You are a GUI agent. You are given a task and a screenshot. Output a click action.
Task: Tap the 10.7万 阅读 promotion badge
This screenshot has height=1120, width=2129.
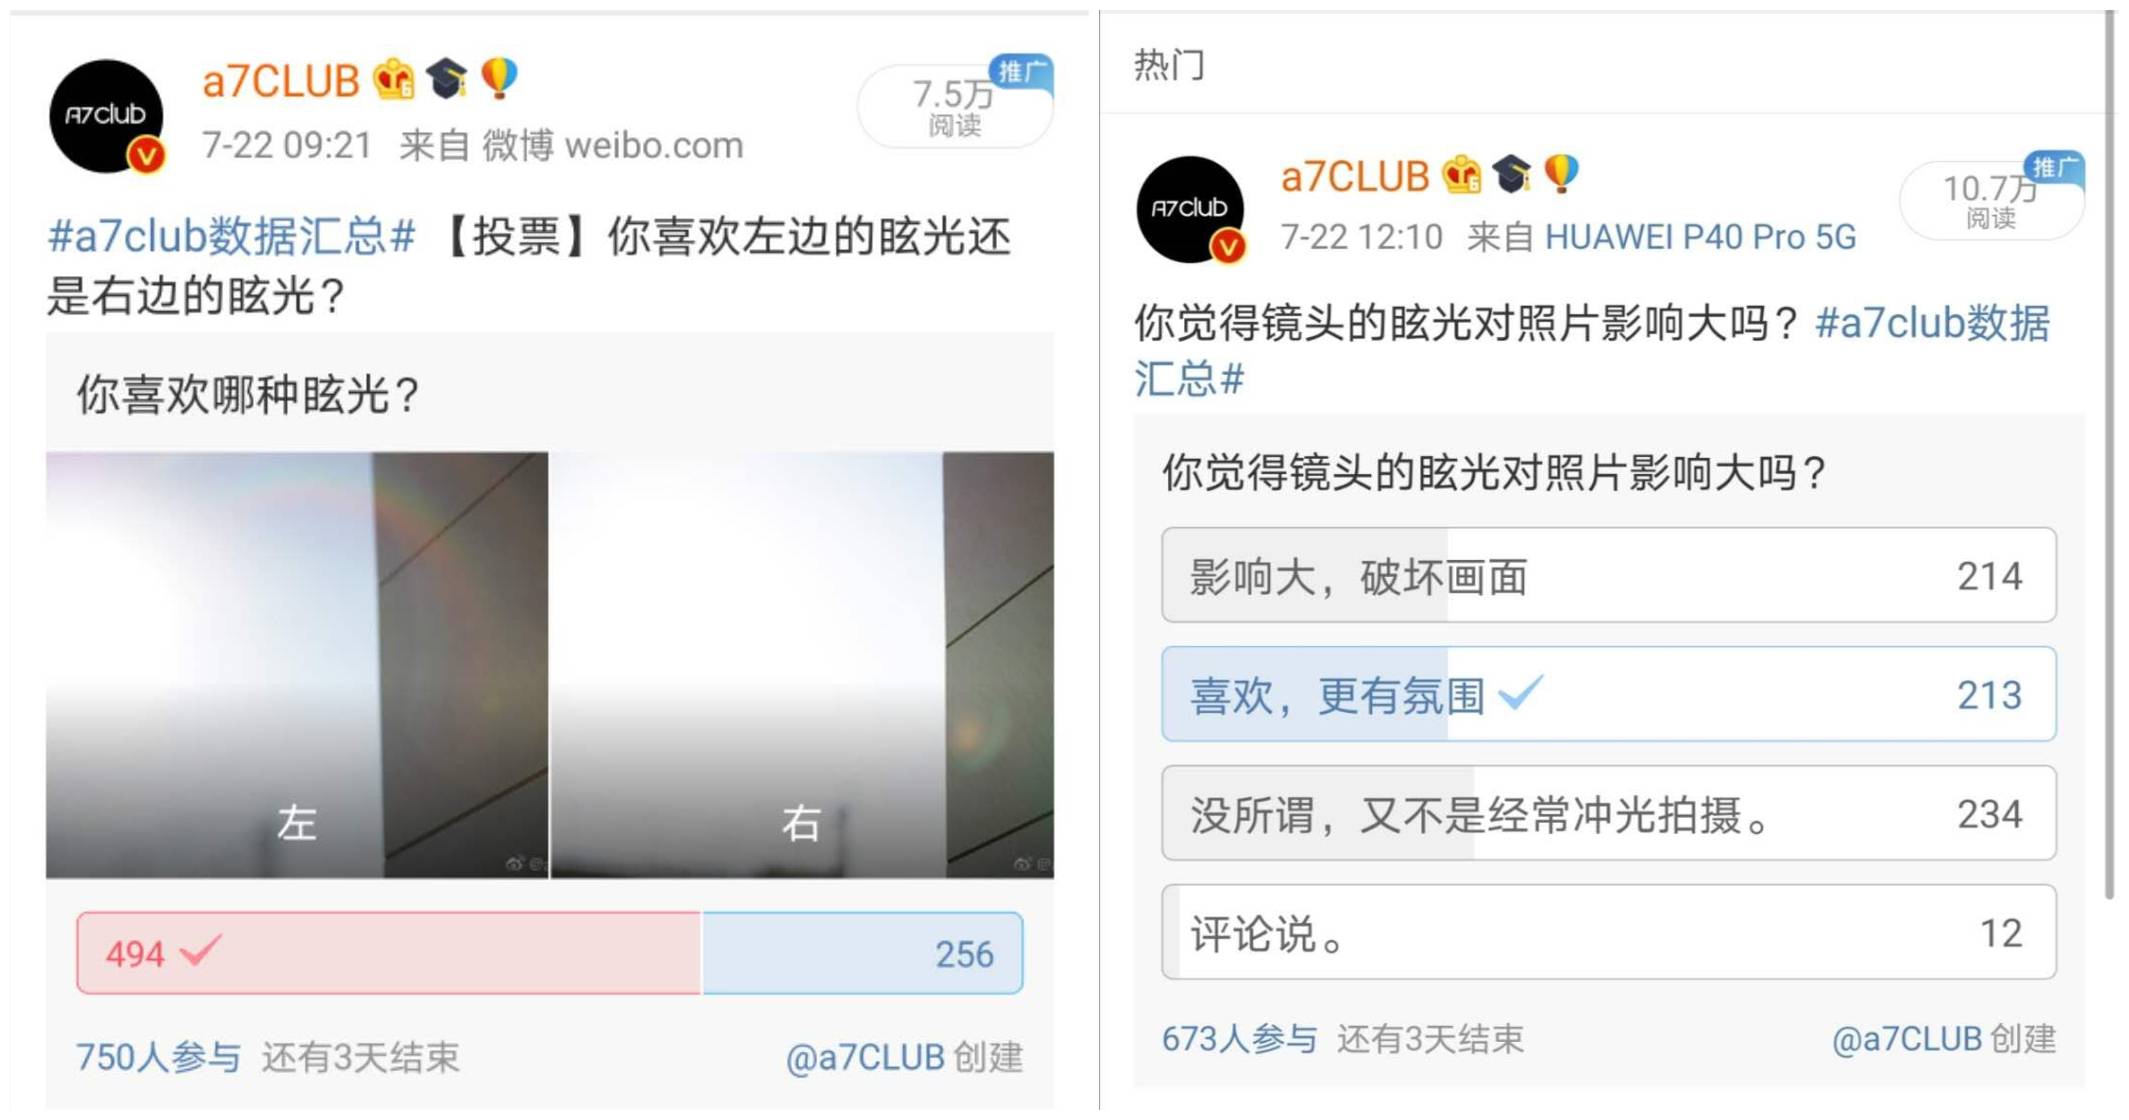tap(1992, 198)
